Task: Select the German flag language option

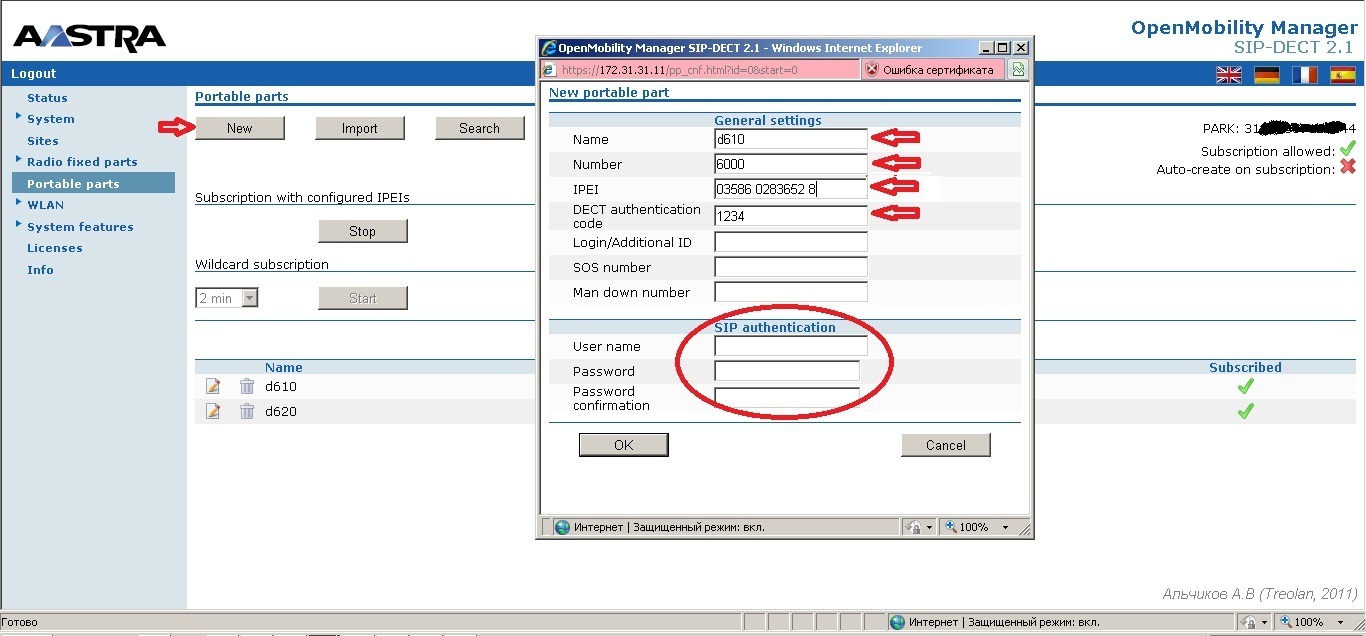Action: point(1266,75)
